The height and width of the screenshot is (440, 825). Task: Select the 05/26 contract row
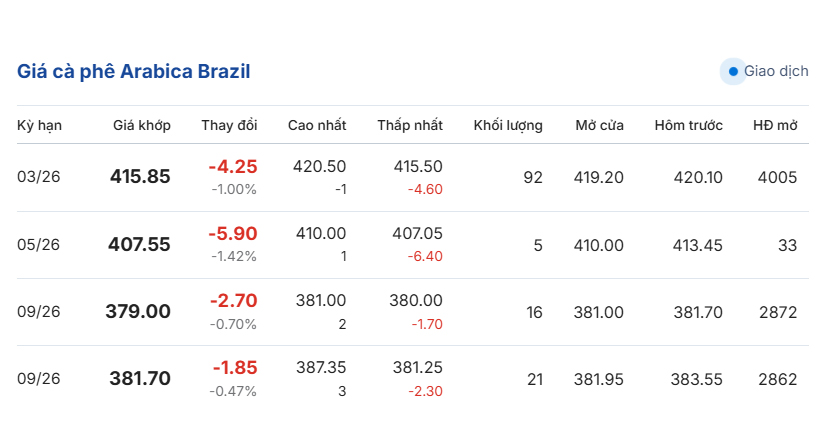pos(39,244)
